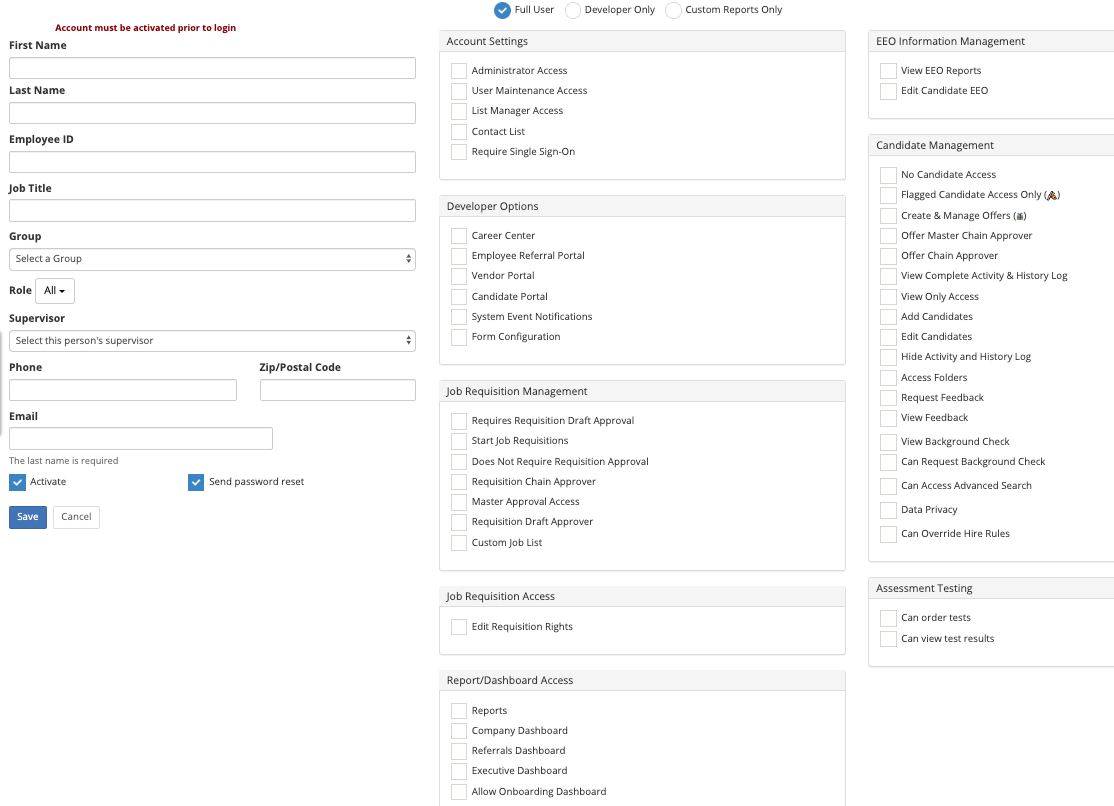Click the flag icon beside Flagged Candidate Access Only

coord(1050,195)
